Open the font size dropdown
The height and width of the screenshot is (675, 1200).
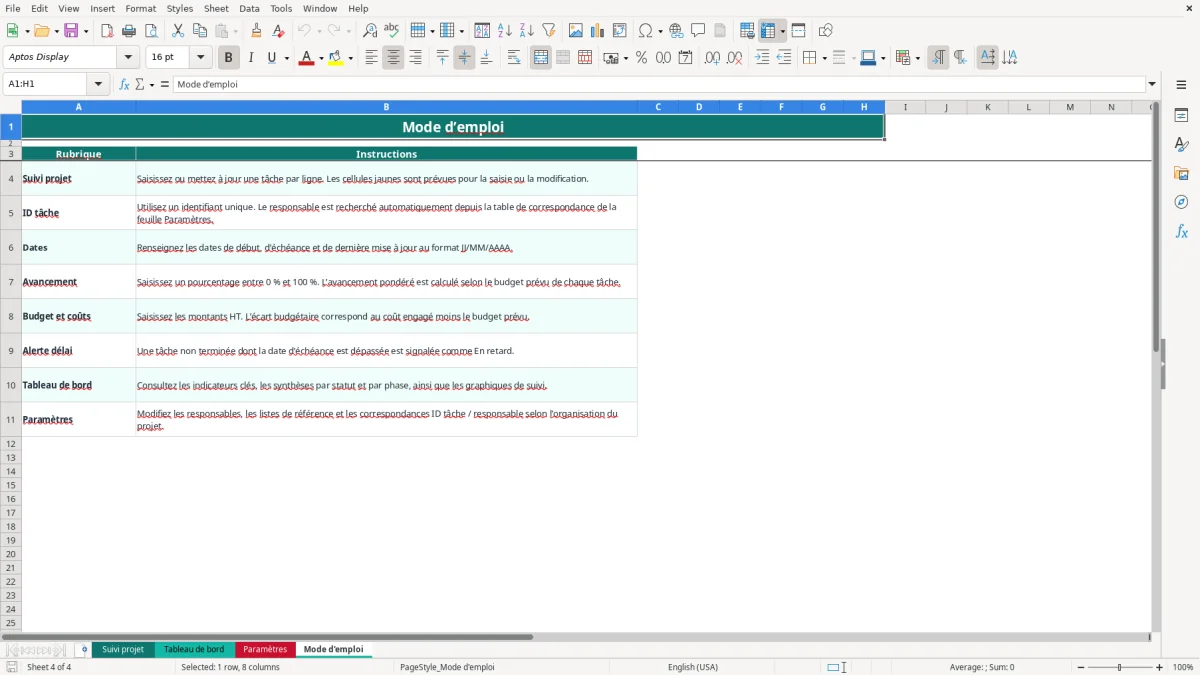coord(200,58)
